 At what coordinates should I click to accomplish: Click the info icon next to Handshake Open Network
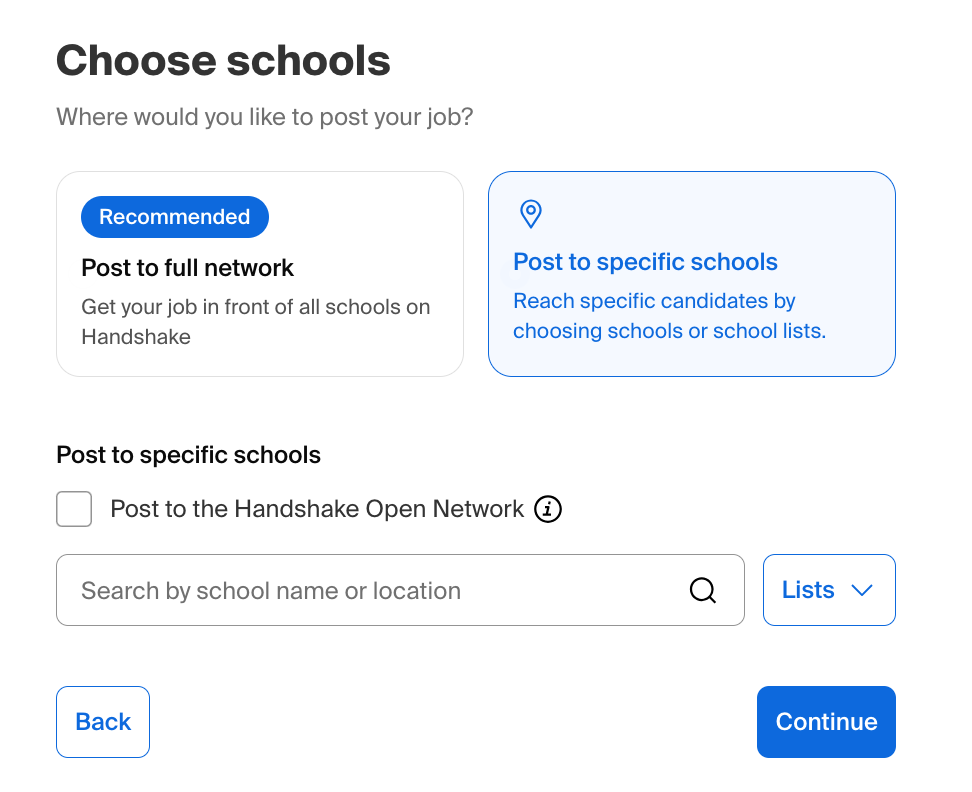[x=547, y=509]
